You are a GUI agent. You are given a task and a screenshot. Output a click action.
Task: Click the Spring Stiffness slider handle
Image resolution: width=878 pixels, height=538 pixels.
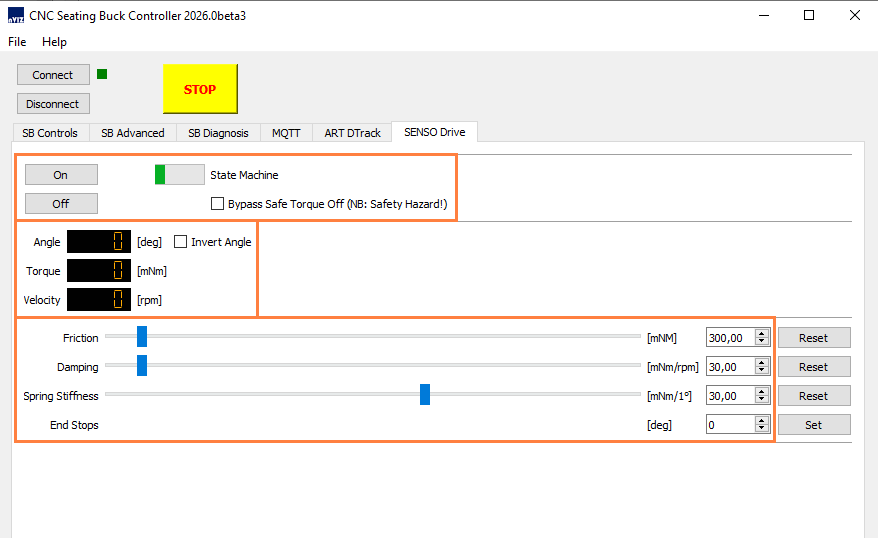[425, 395]
